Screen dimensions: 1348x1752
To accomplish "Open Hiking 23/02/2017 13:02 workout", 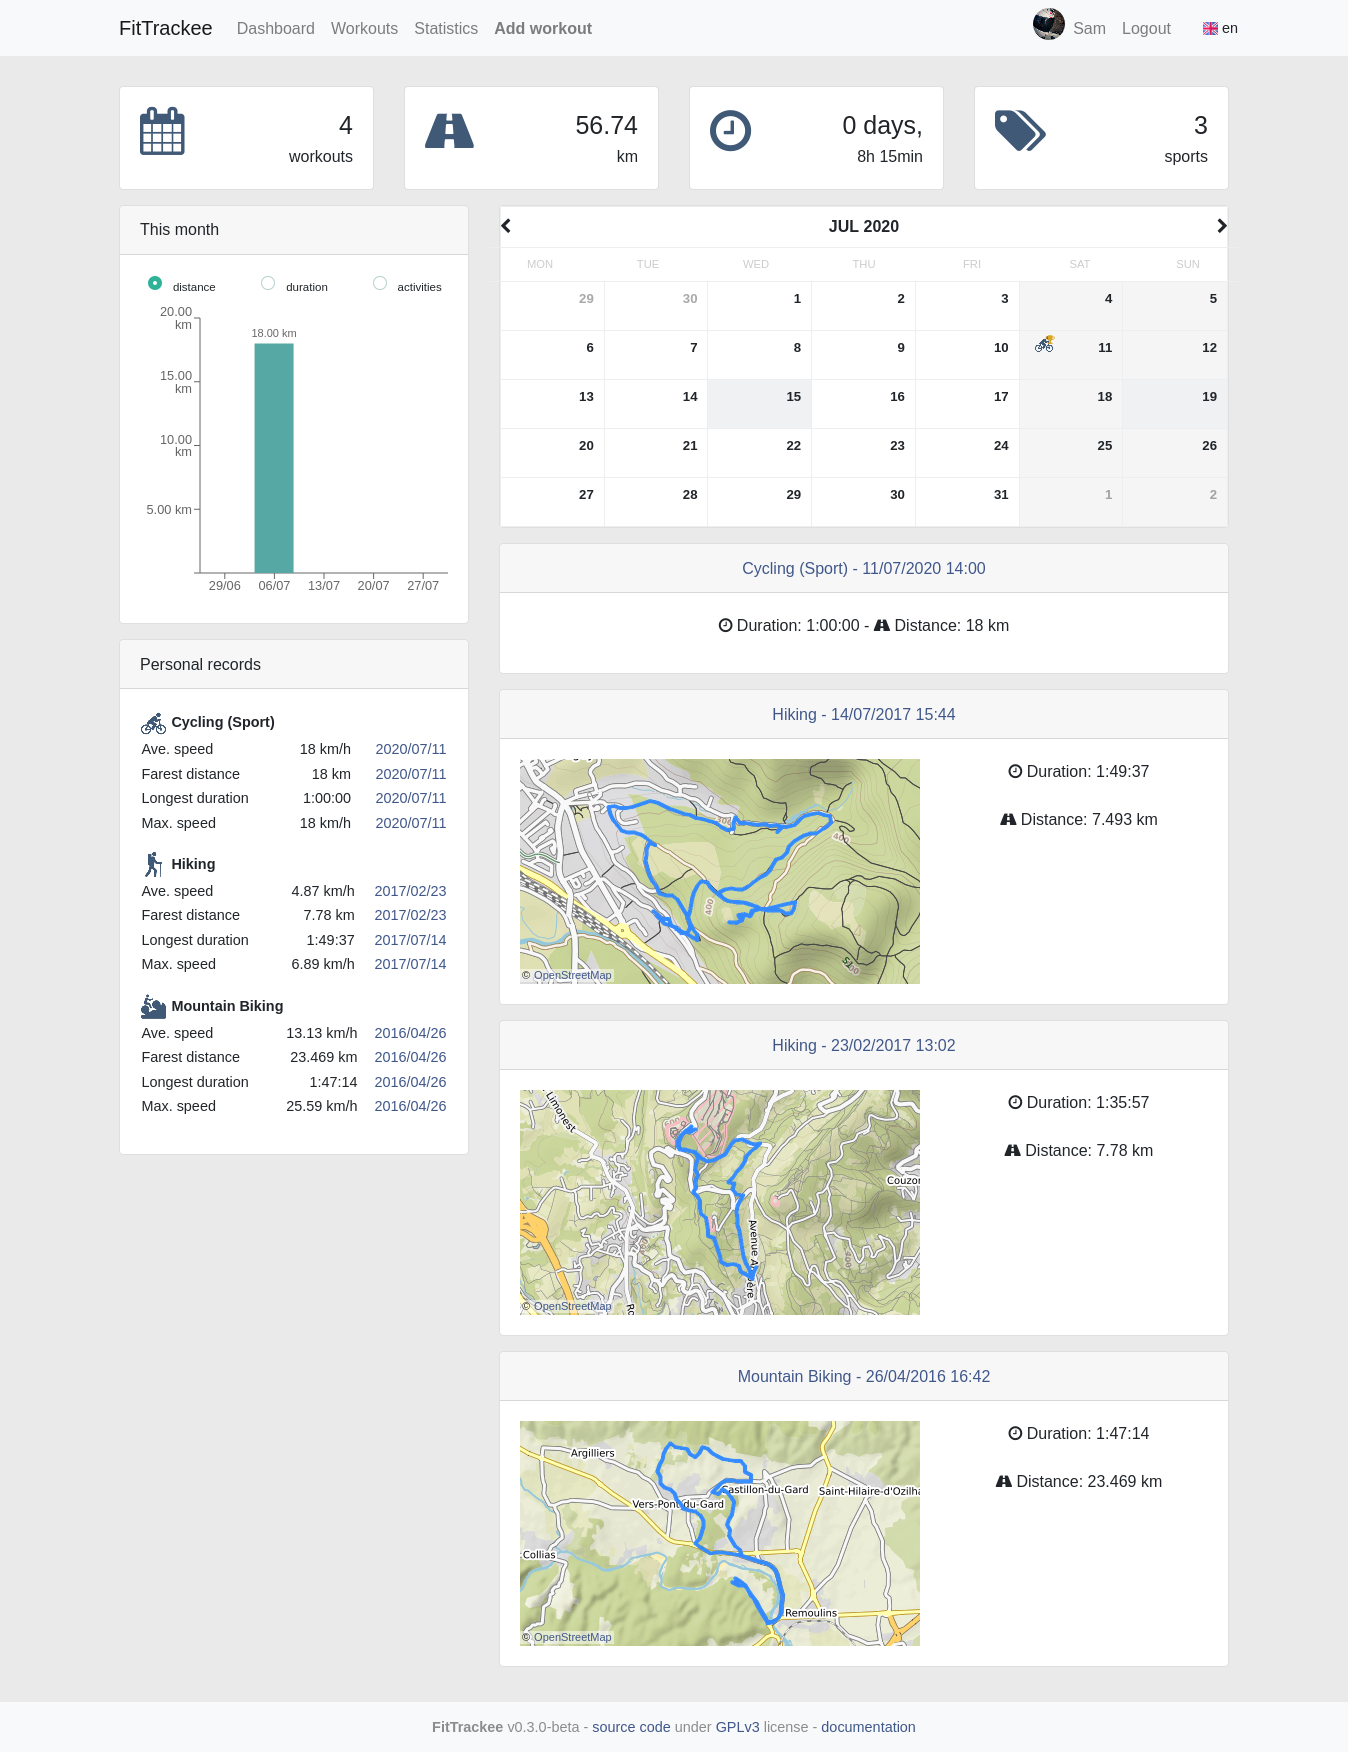I will coord(864,1045).
